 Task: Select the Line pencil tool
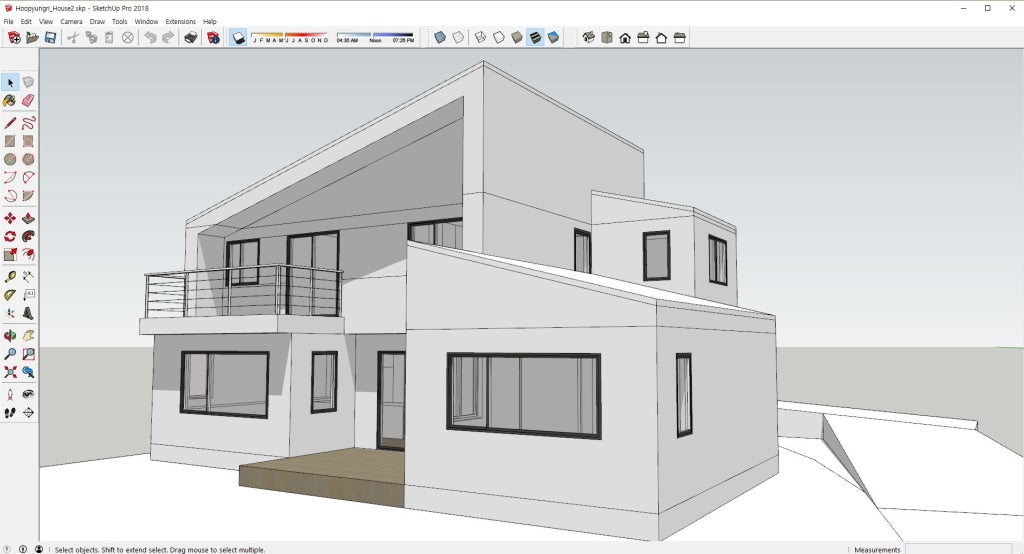[10, 123]
